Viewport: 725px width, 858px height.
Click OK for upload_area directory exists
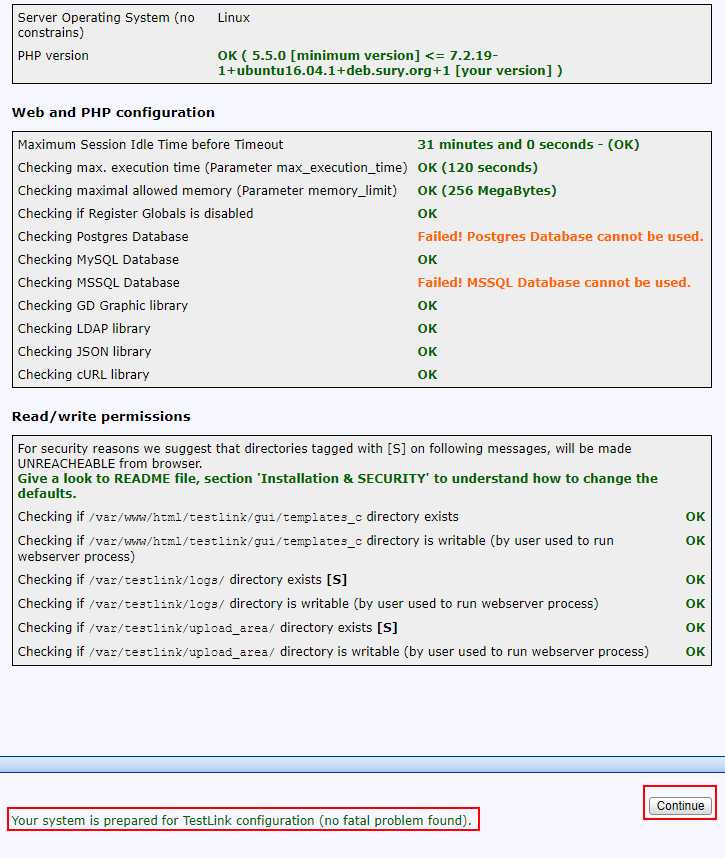695,628
